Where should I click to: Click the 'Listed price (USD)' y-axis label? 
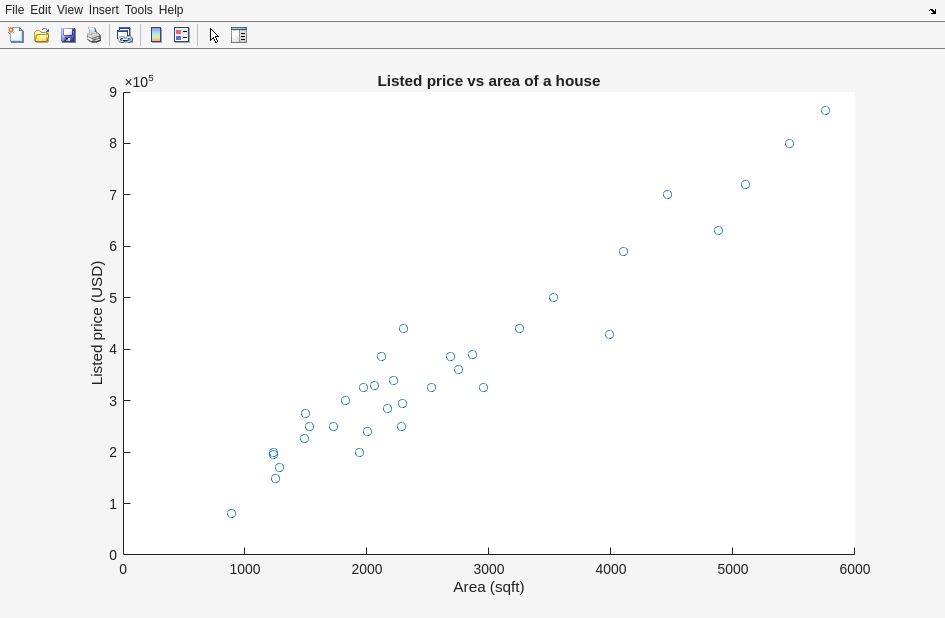coord(97,323)
